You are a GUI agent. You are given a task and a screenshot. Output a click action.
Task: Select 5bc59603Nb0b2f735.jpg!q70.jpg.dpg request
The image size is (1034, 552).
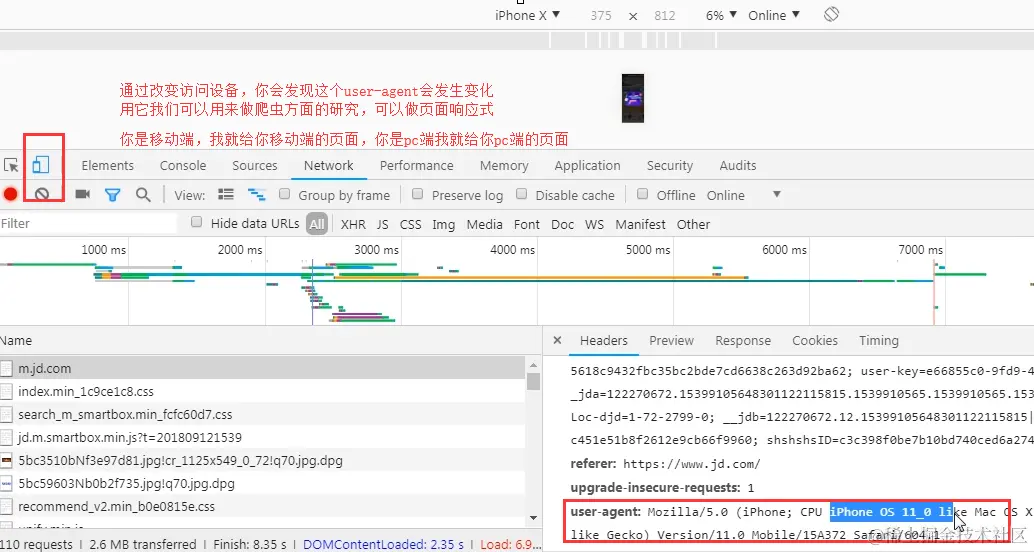pyautogui.click(x=264, y=483)
